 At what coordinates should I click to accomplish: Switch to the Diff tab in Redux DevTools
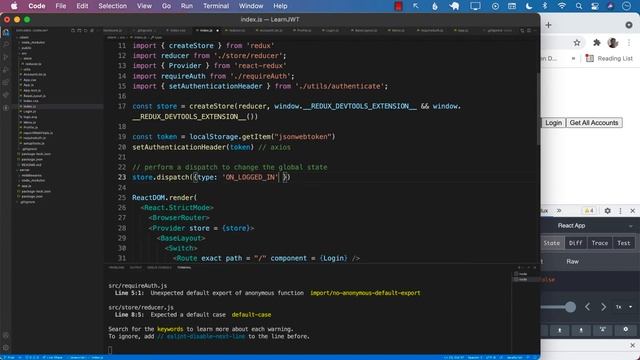[576, 243]
